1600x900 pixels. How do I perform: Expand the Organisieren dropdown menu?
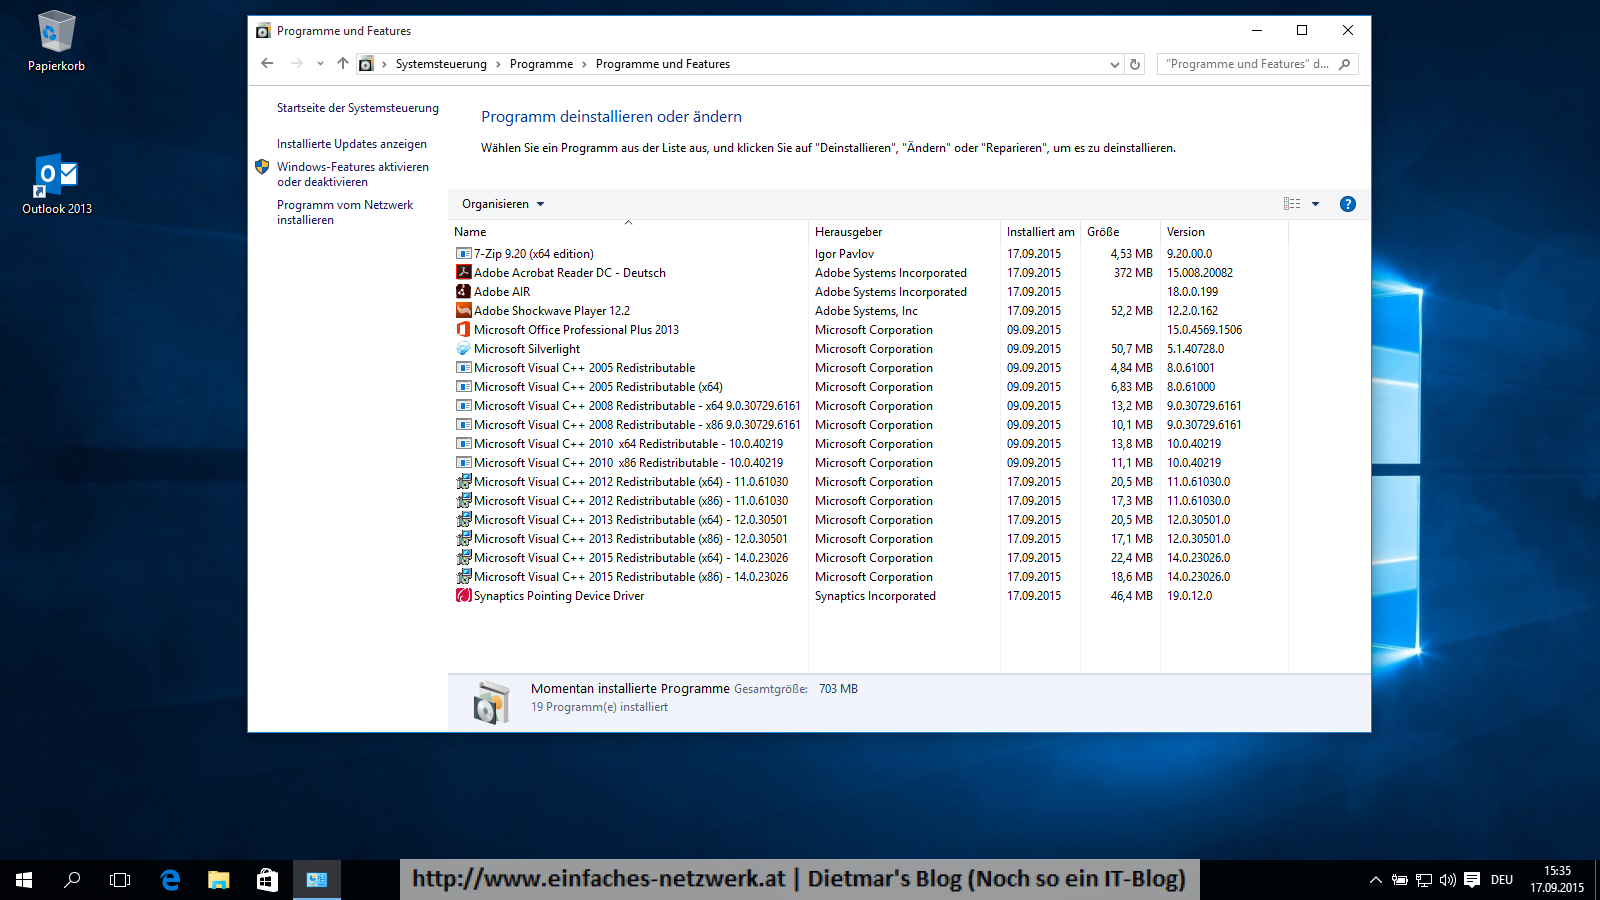tap(503, 204)
